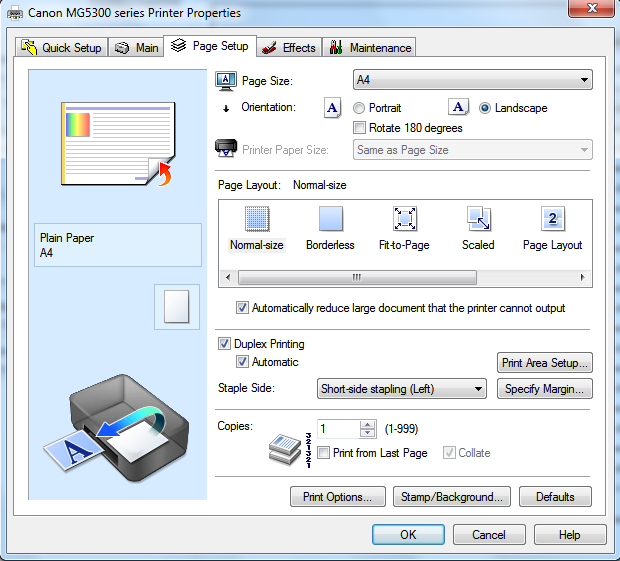Image resolution: width=620 pixels, height=561 pixels.
Task: Choose the Borderless layout icon
Action: pos(331,219)
